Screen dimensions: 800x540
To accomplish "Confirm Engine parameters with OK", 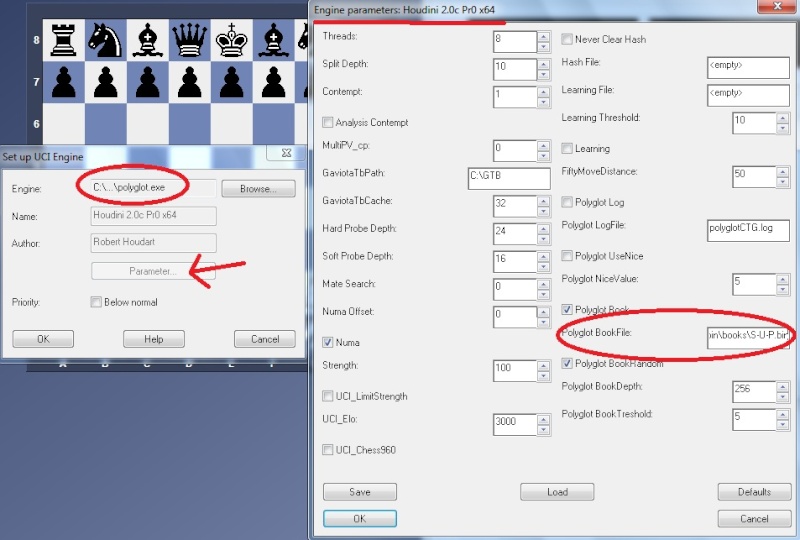I will click(360, 519).
